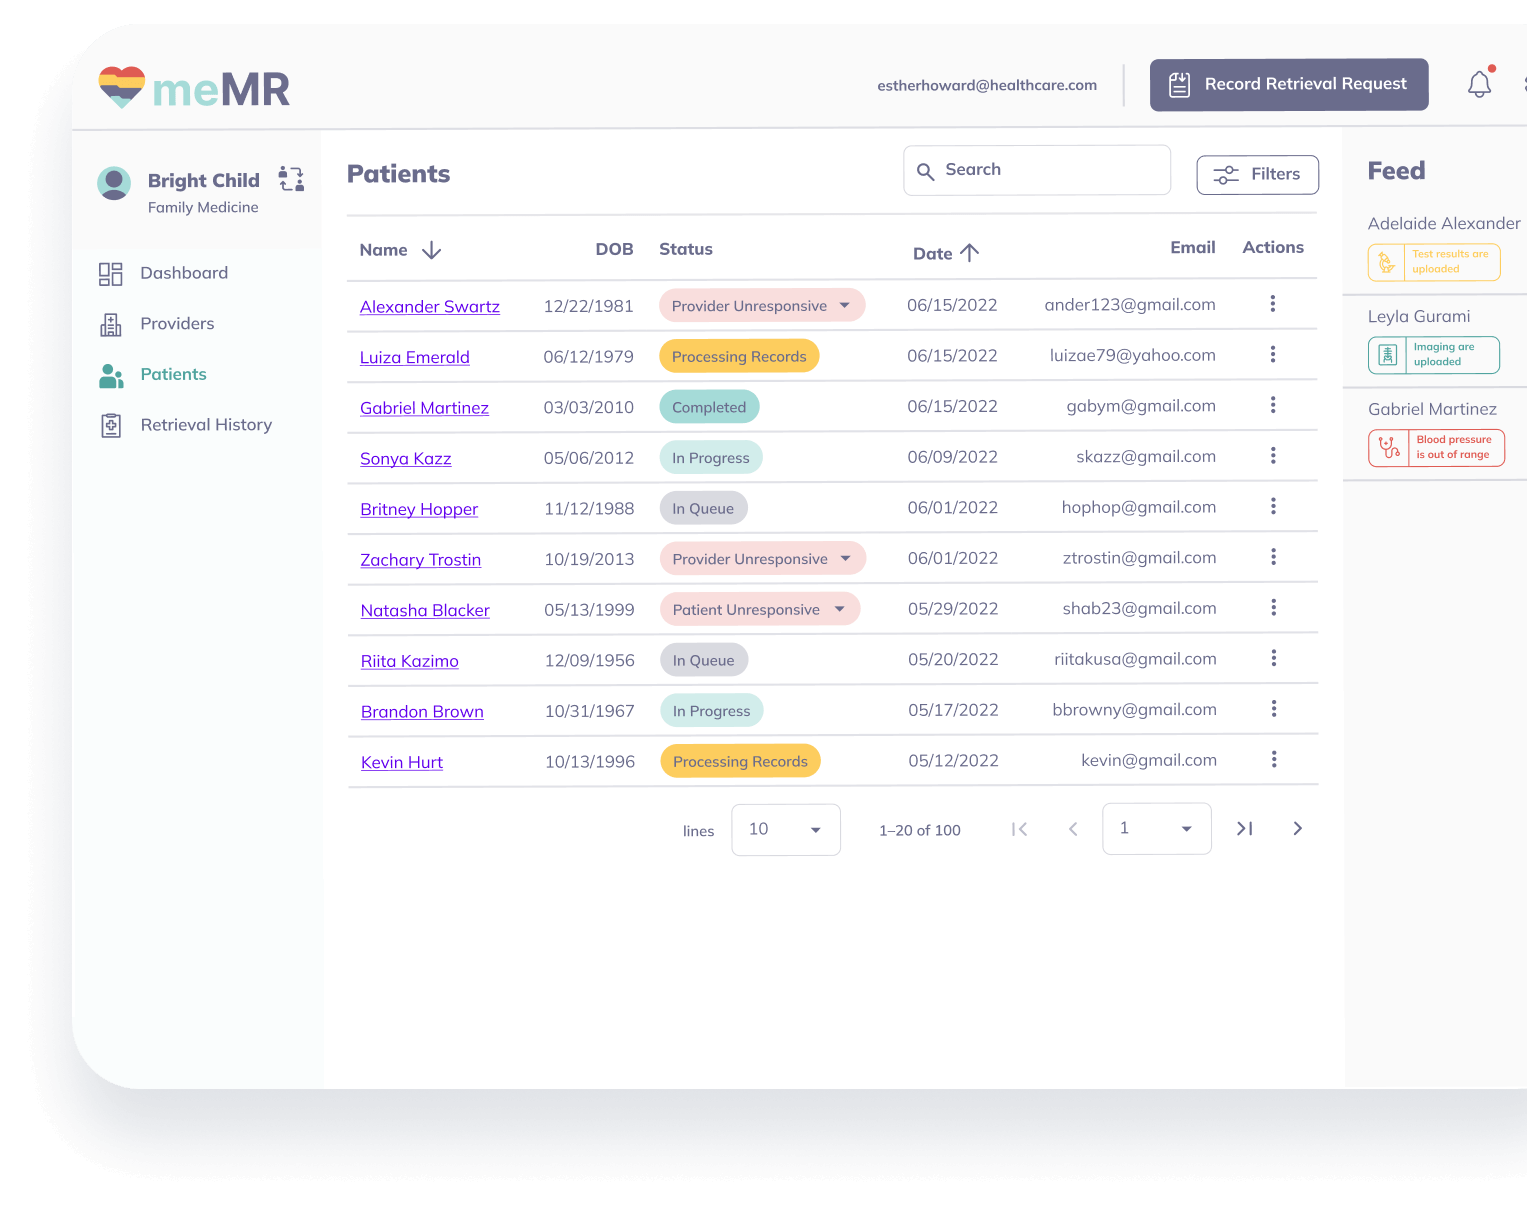Open Brandon Brown patient link
Viewport: 1527px width, 1212px height.
pos(422,712)
